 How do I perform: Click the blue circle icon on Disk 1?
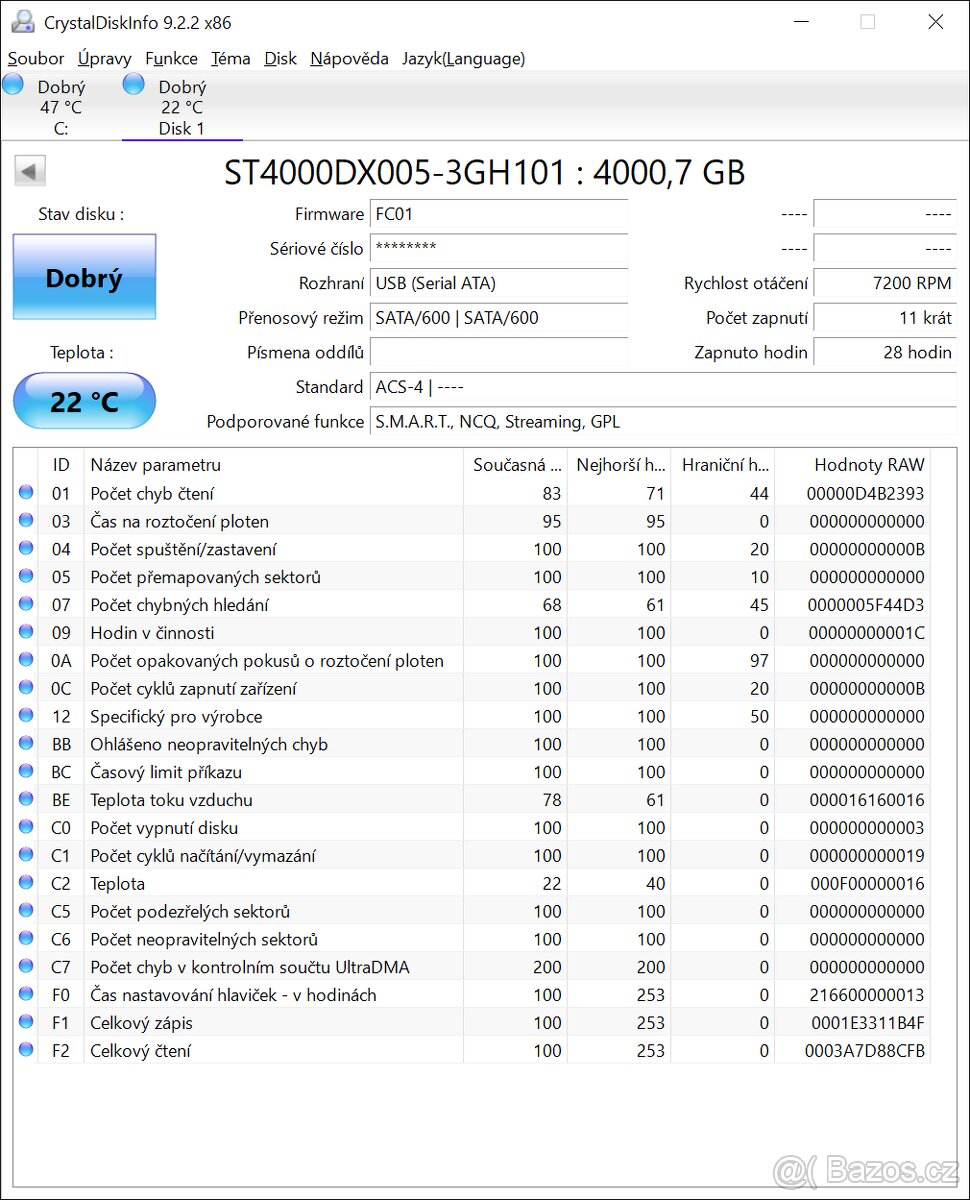[x=133, y=84]
